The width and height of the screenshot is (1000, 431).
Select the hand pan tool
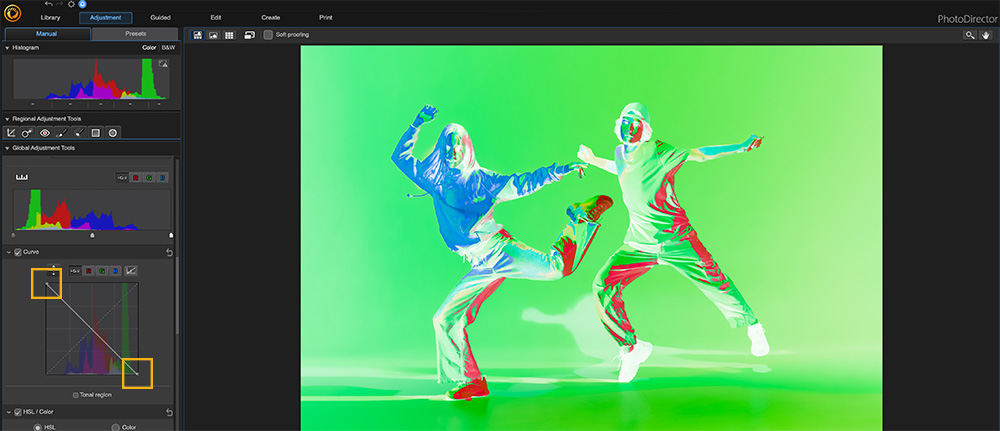click(x=985, y=35)
